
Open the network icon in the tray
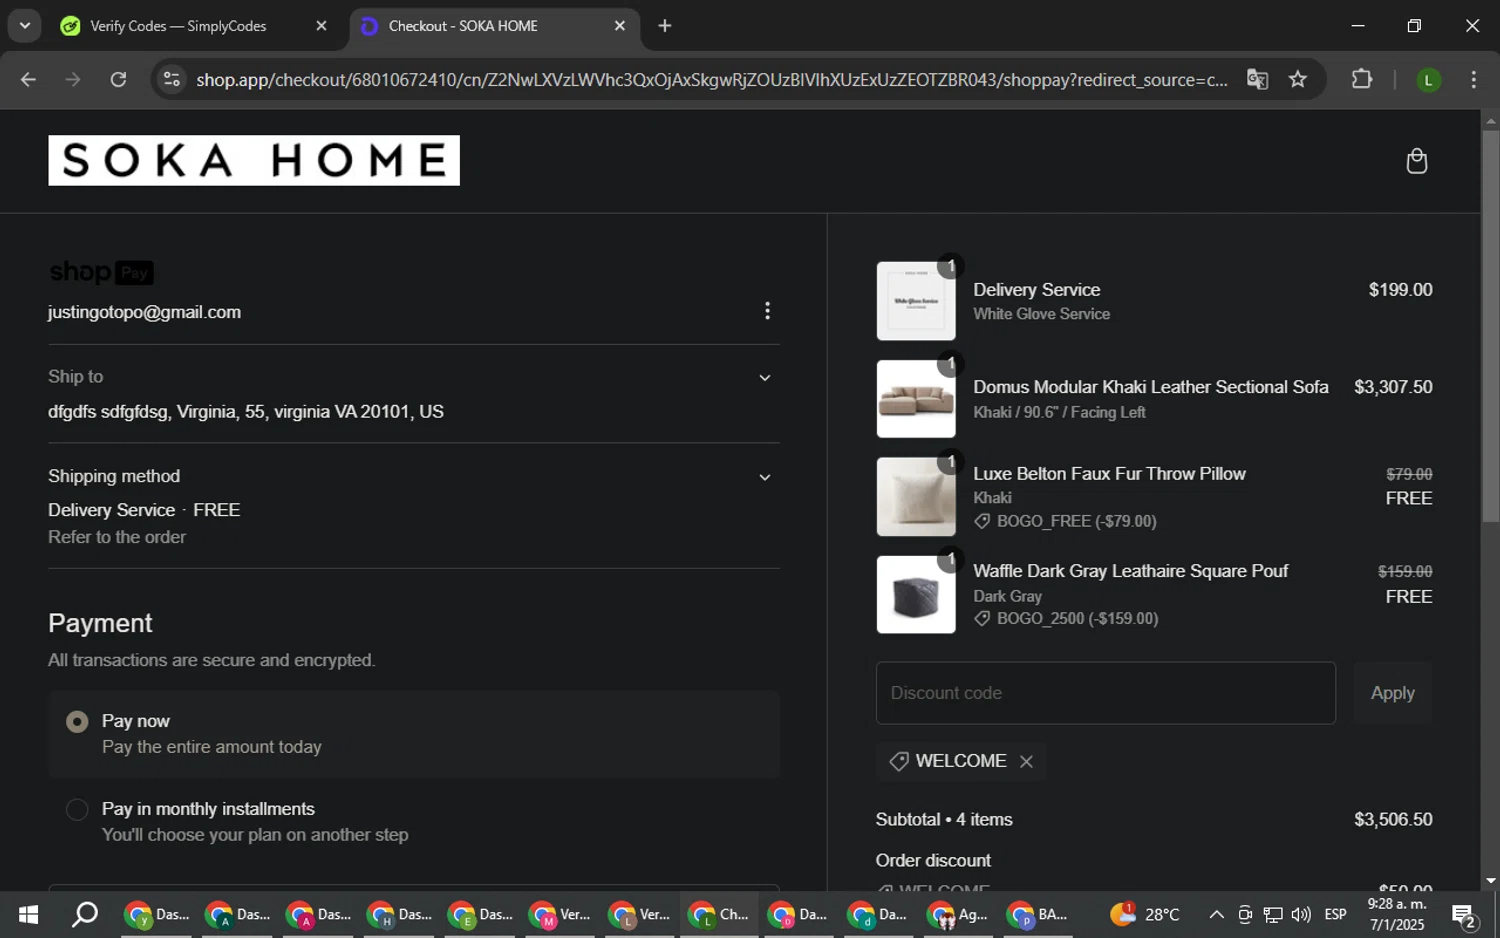pos(1273,914)
